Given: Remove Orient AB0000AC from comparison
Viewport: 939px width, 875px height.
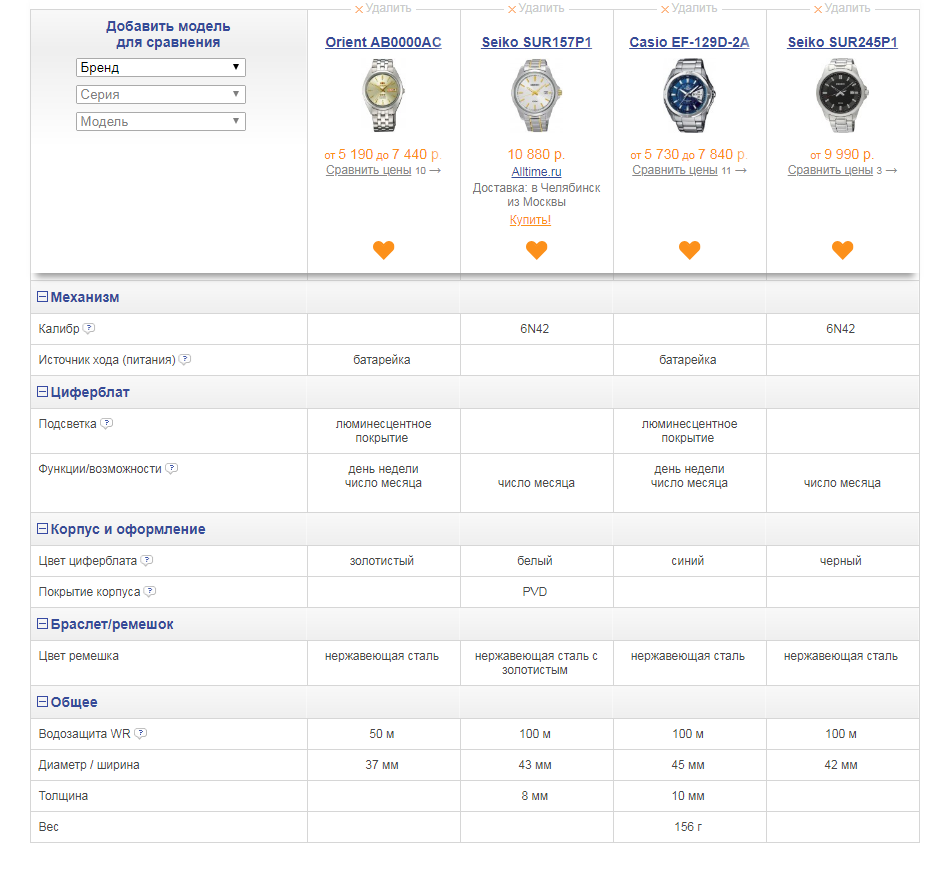Looking at the screenshot, I should (x=383, y=8).
